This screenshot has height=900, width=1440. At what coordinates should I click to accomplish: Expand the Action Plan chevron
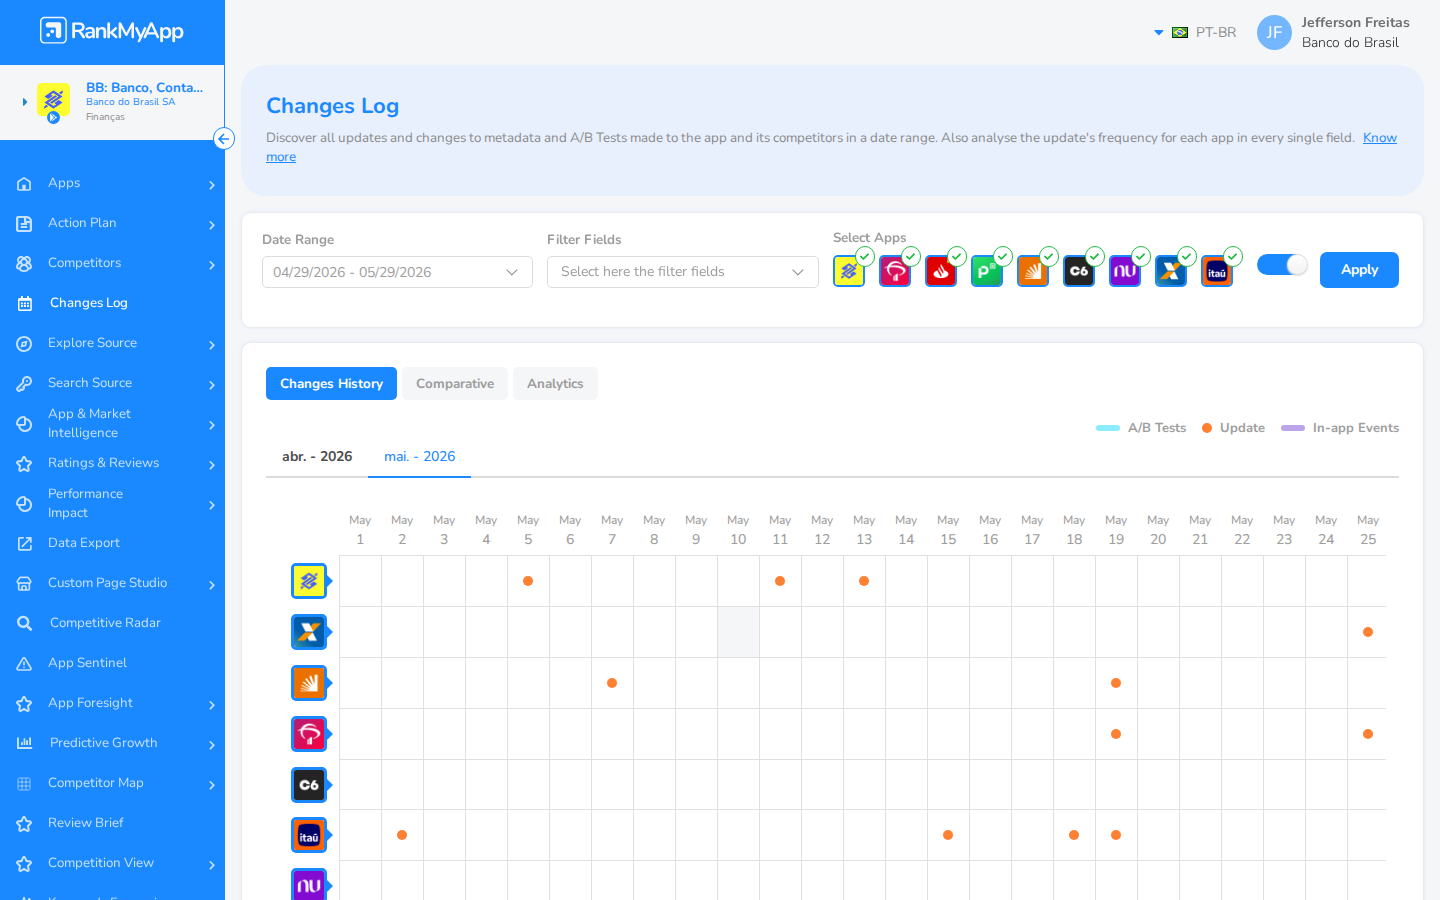click(x=212, y=225)
